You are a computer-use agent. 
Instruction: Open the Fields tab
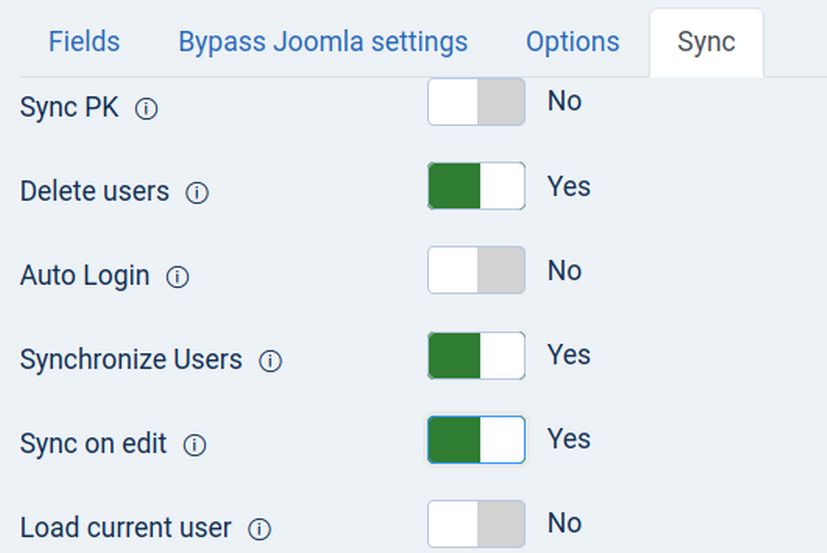coord(84,42)
